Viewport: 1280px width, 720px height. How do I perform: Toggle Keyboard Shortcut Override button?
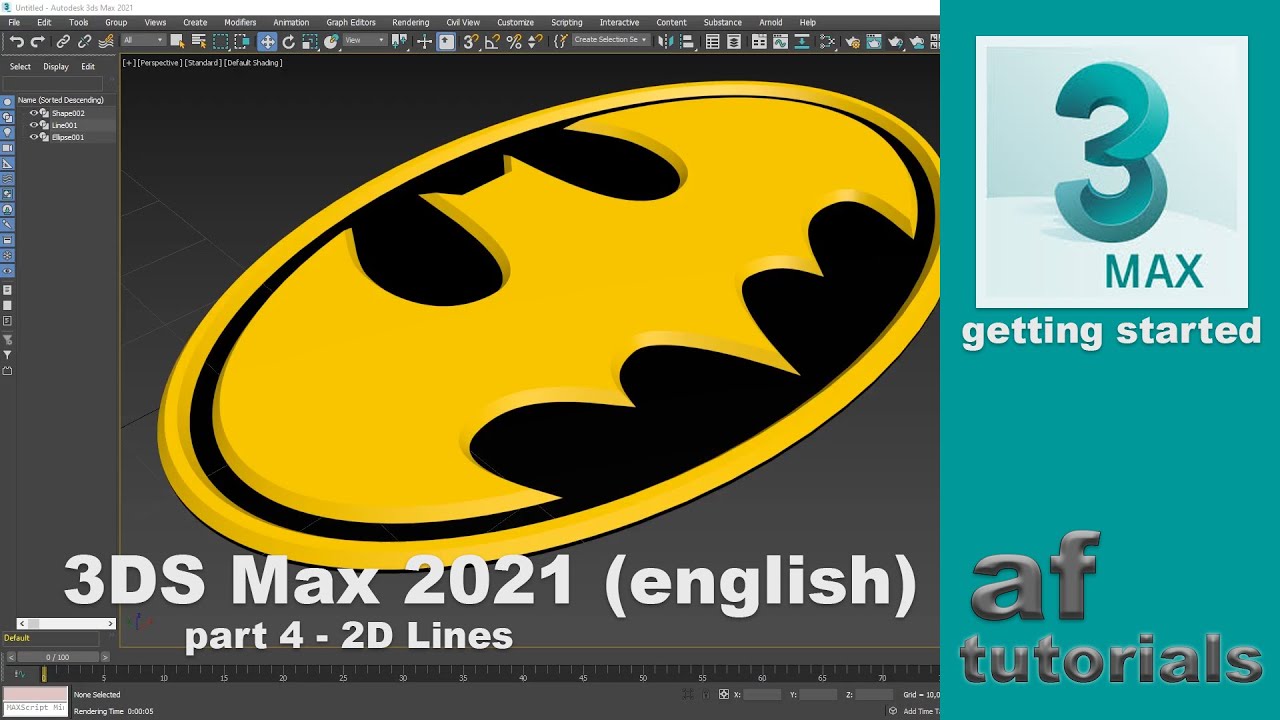[446, 41]
